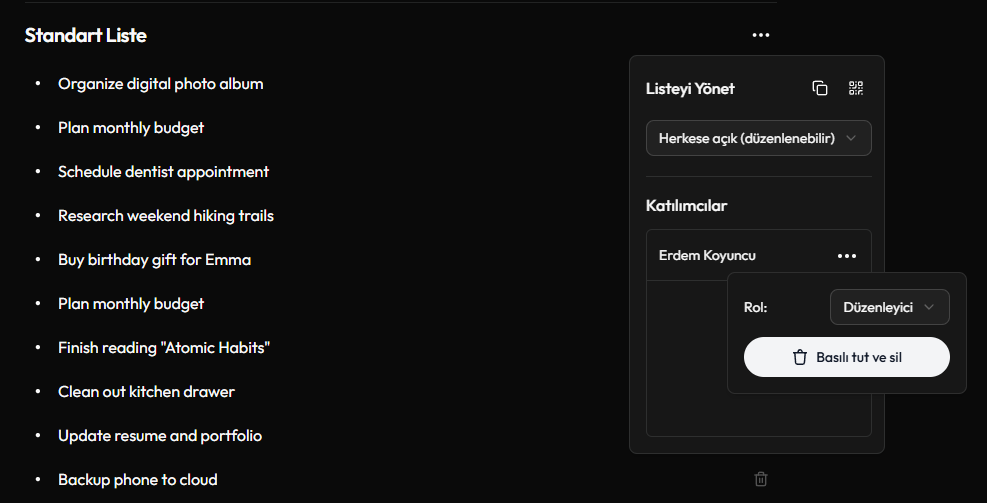The width and height of the screenshot is (987, 503).
Task: Click the Buy birthday gift for Emma item
Action: click(154, 260)
